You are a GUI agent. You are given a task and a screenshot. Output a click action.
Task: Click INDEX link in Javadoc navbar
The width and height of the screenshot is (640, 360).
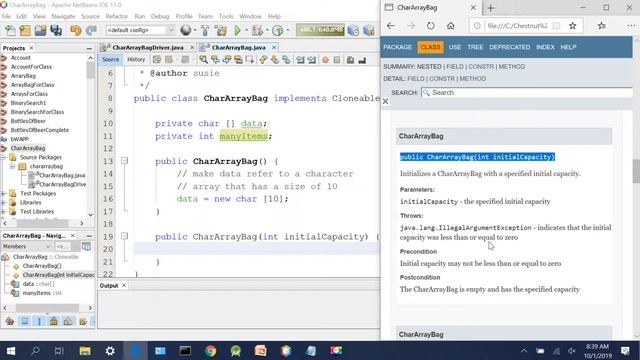coord(545,47)
